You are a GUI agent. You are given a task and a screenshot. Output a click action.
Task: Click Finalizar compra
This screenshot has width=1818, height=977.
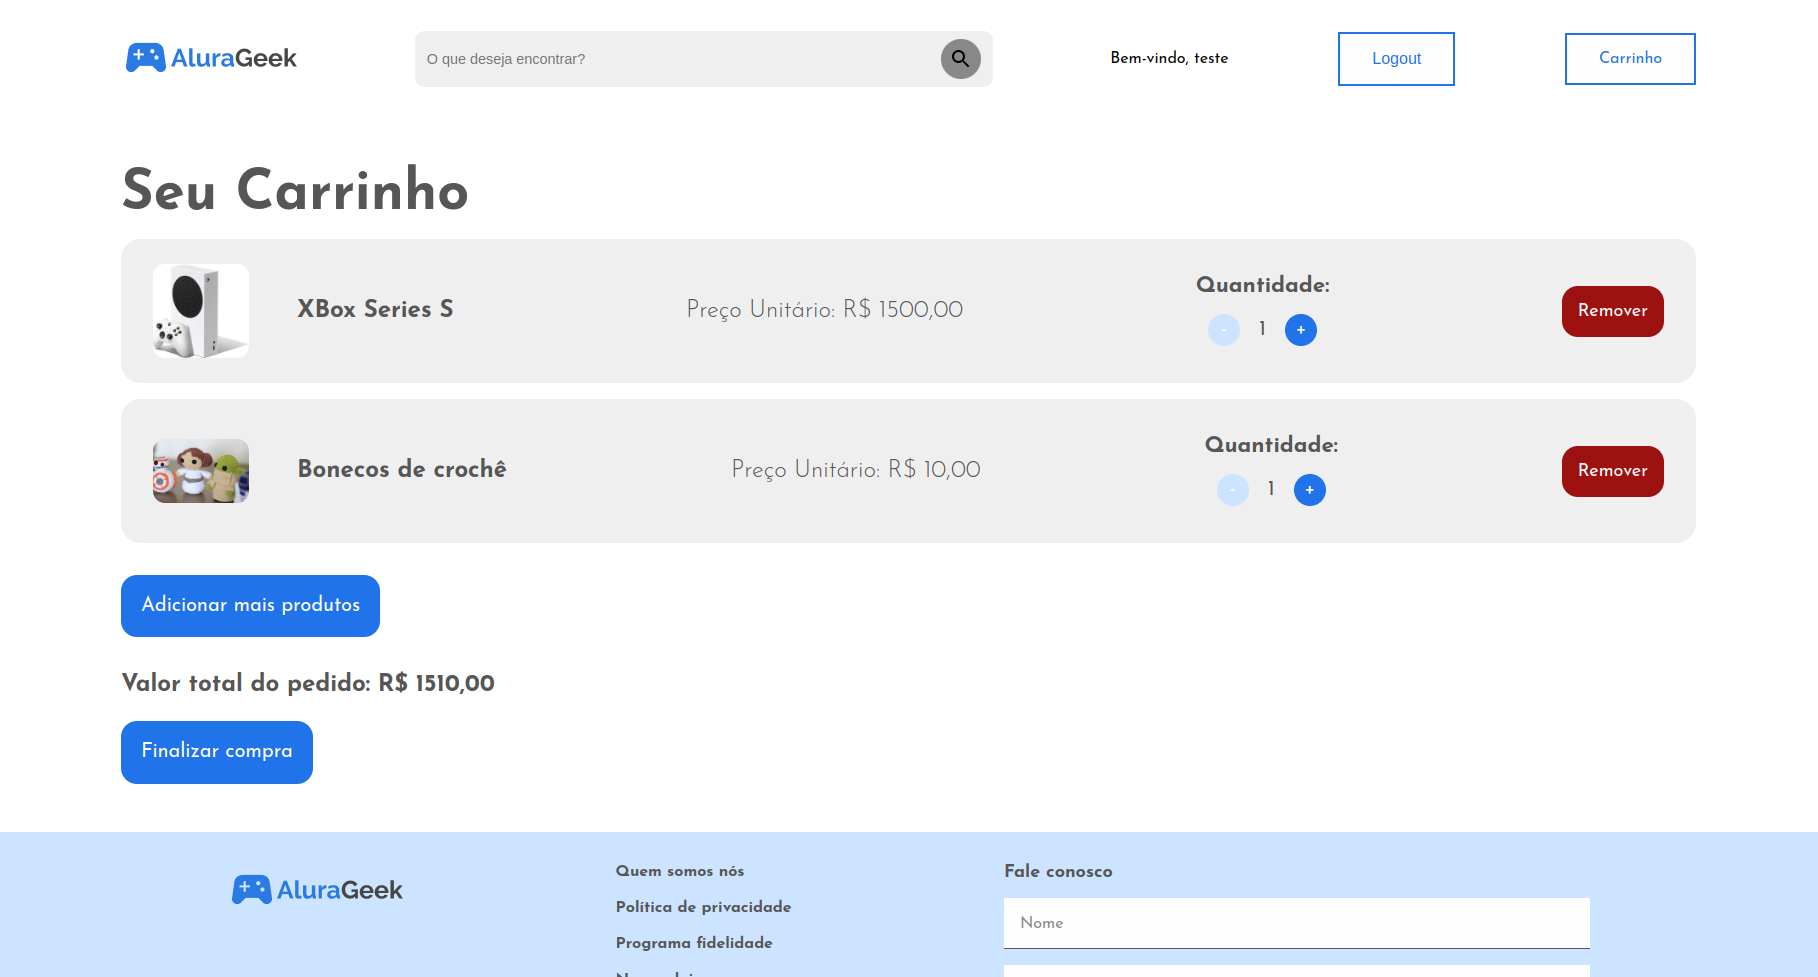pyautogui.click(x=217, y=752)
